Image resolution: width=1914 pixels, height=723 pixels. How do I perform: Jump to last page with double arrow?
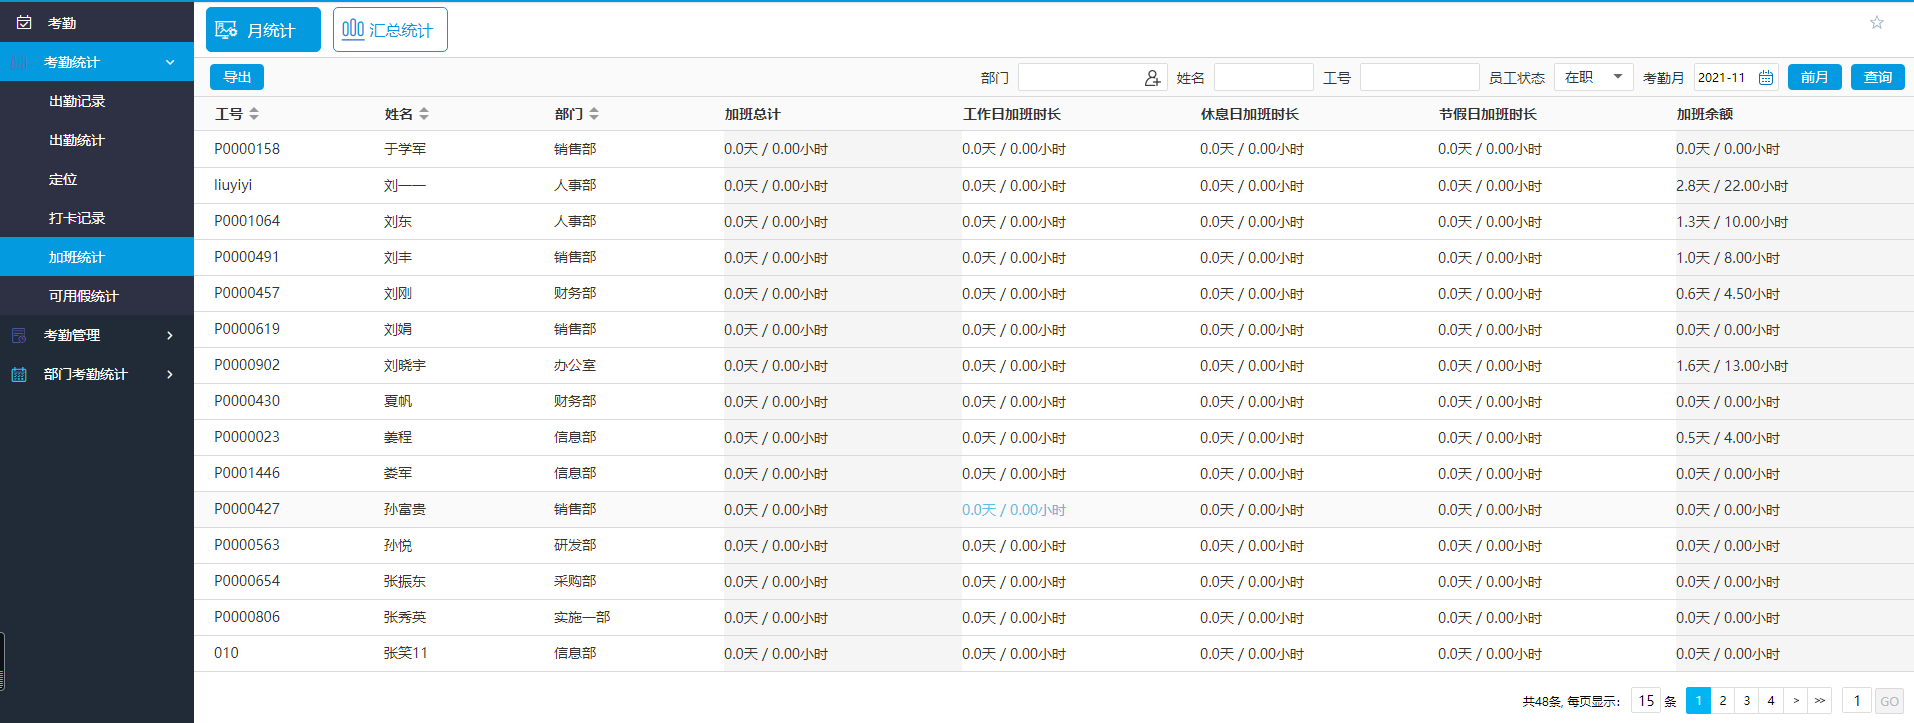(1820, 701)
